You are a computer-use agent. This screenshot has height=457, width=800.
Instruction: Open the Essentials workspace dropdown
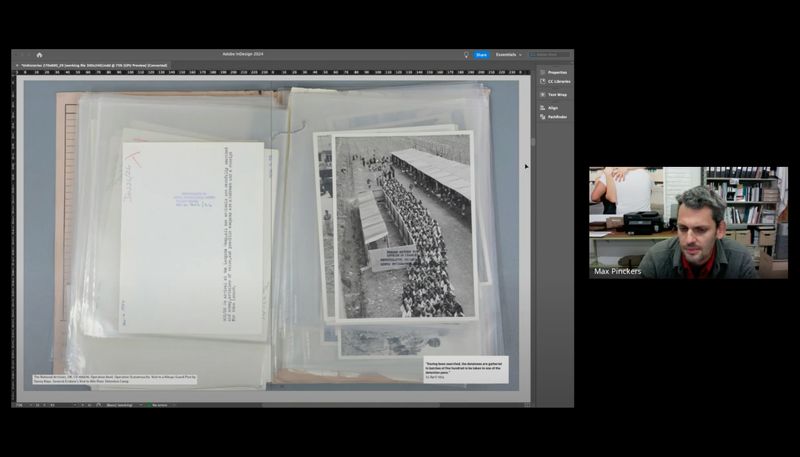pyautogui.click(x=509, y=55)
